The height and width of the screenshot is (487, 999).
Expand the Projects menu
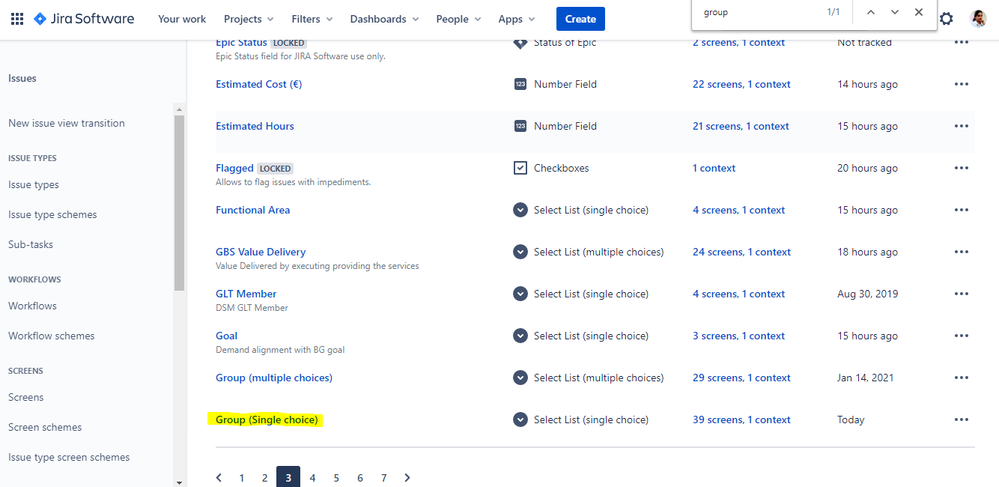[248, 19]
